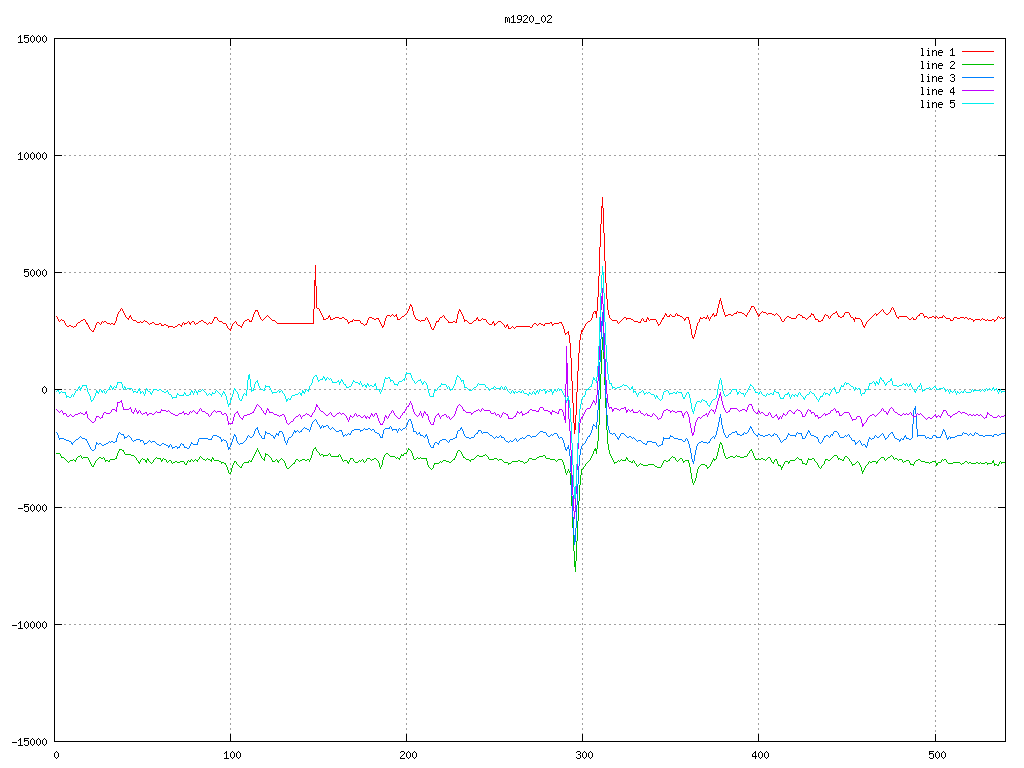
Task: Click the y-axis label 10000
Action: [32, 156]
